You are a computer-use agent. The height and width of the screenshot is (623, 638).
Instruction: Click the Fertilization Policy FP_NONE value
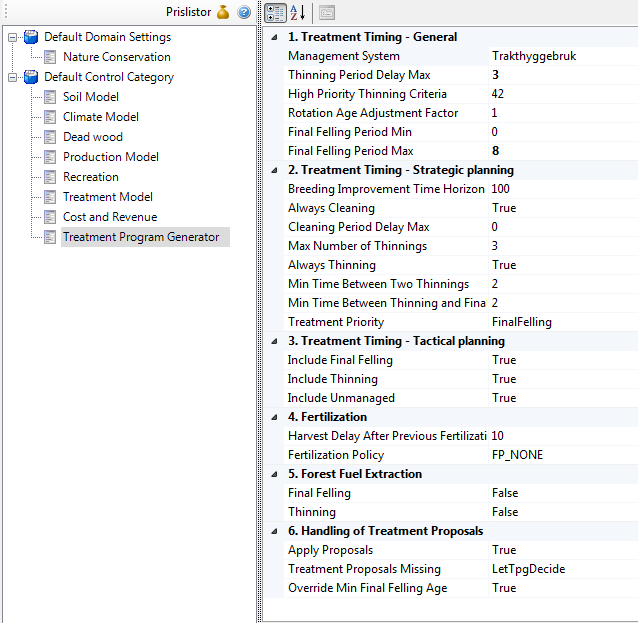tap(517, 455)
